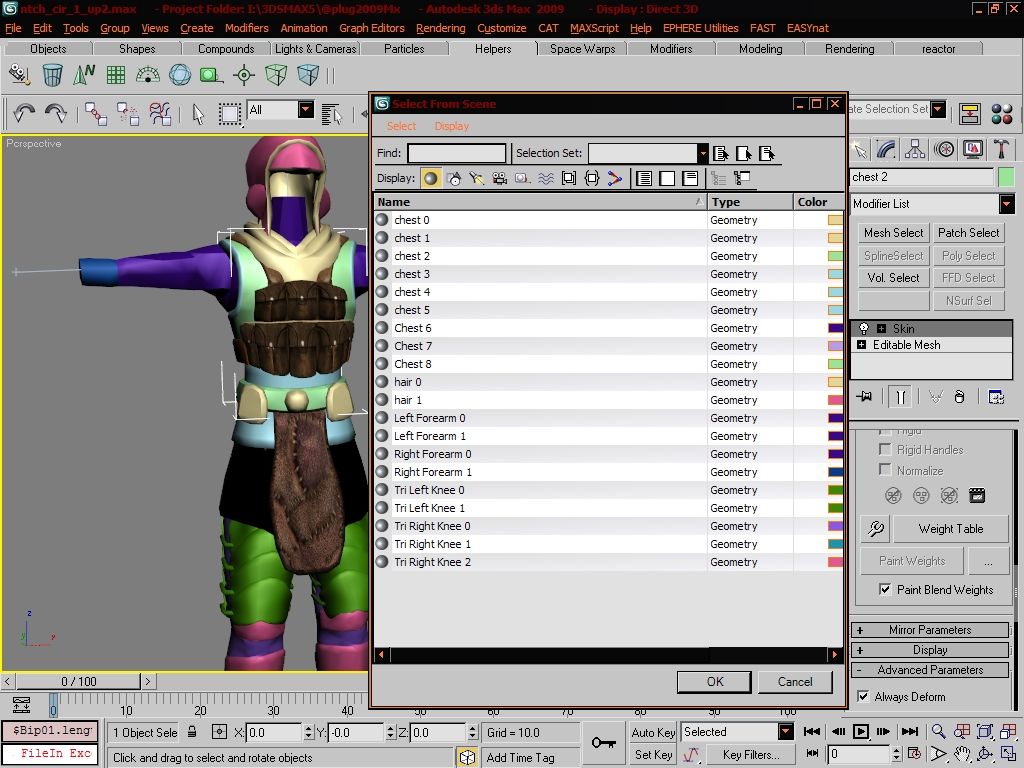Open the Selection Set dropdown in dialog
1024x768 pixels.
coord(703,153)
